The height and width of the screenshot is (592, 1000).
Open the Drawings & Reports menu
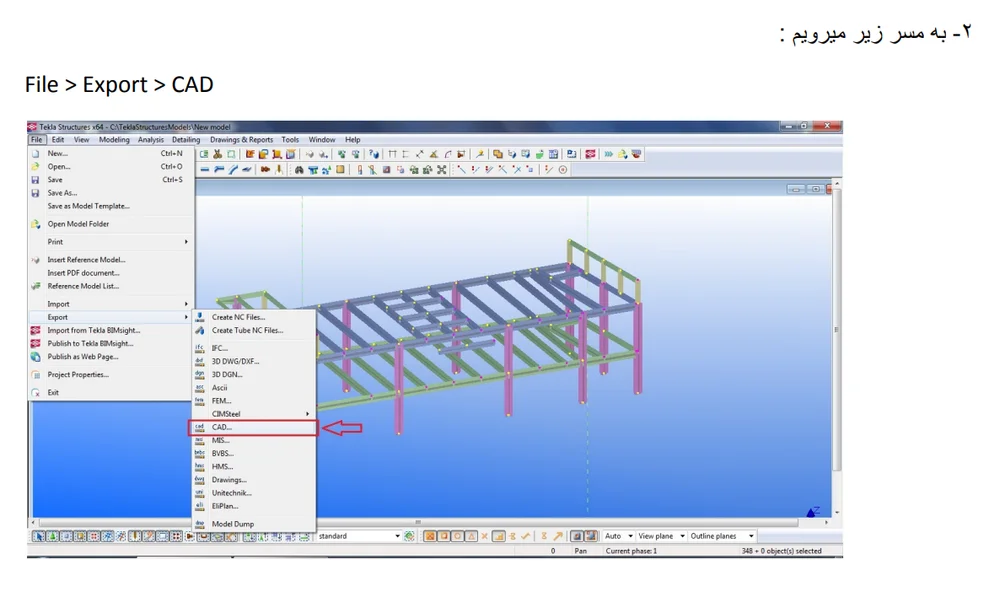click(x=241, y=140)
